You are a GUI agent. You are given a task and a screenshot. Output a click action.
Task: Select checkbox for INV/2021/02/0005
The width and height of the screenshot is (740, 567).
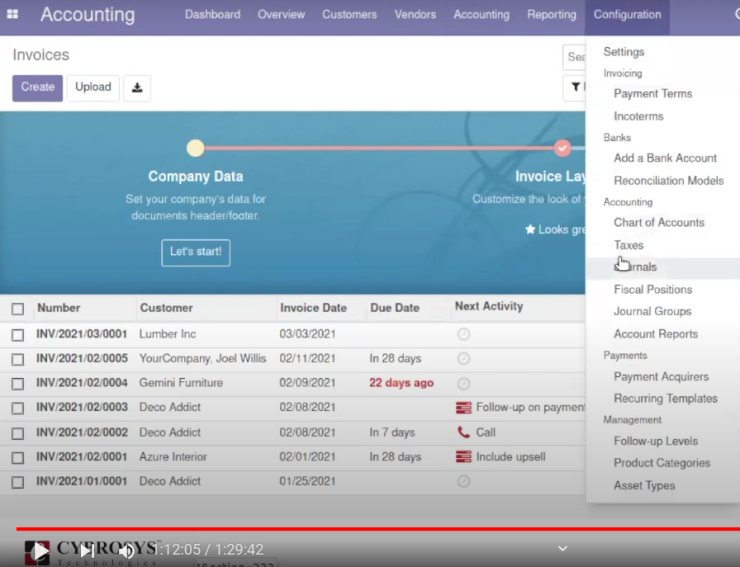(18, 359)
